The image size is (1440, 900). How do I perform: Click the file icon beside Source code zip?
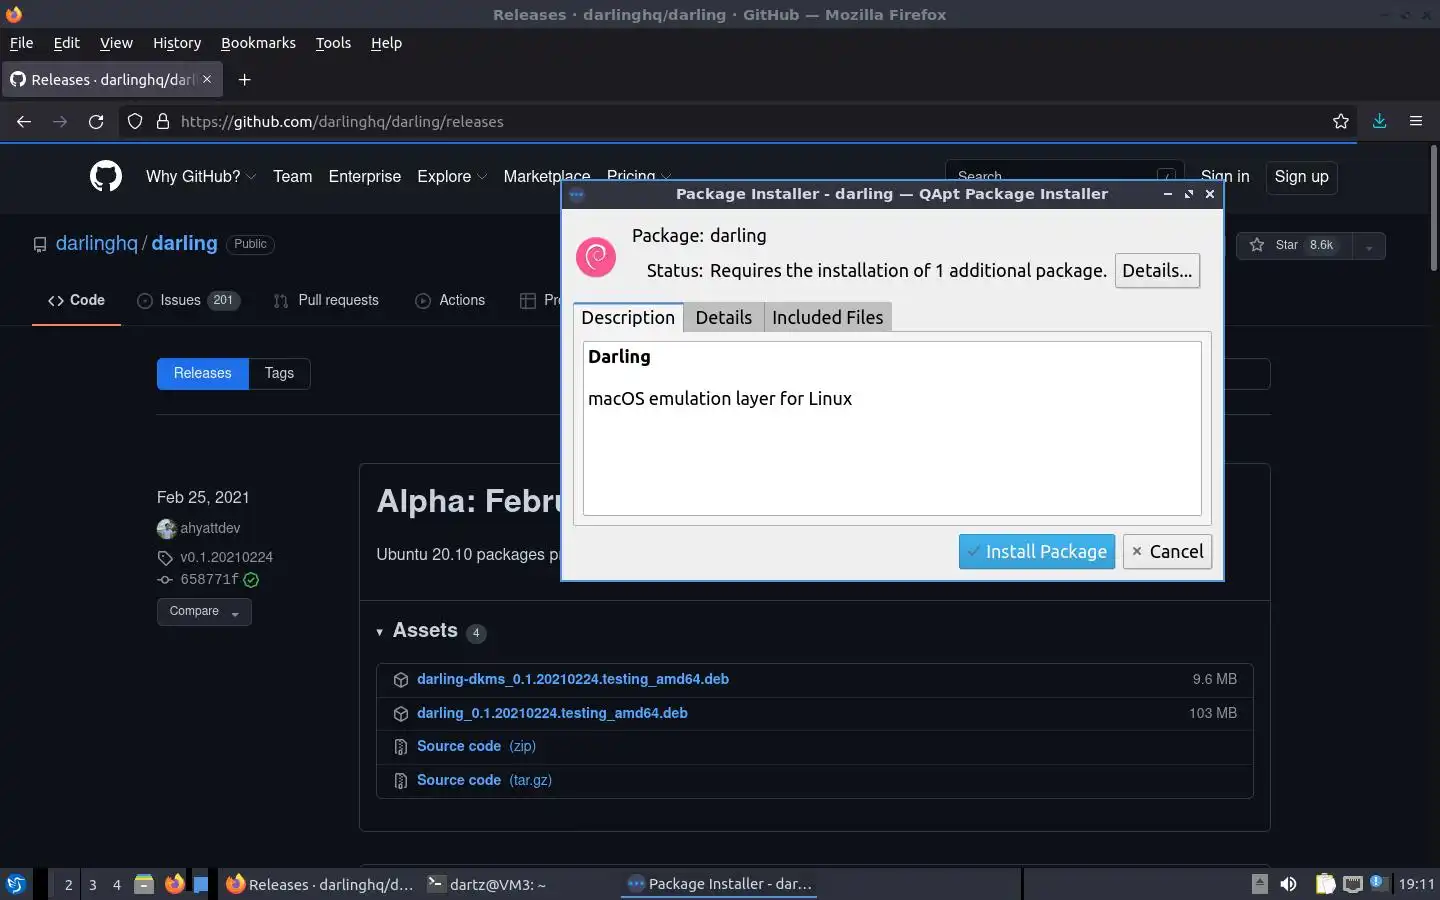(401, 747)
